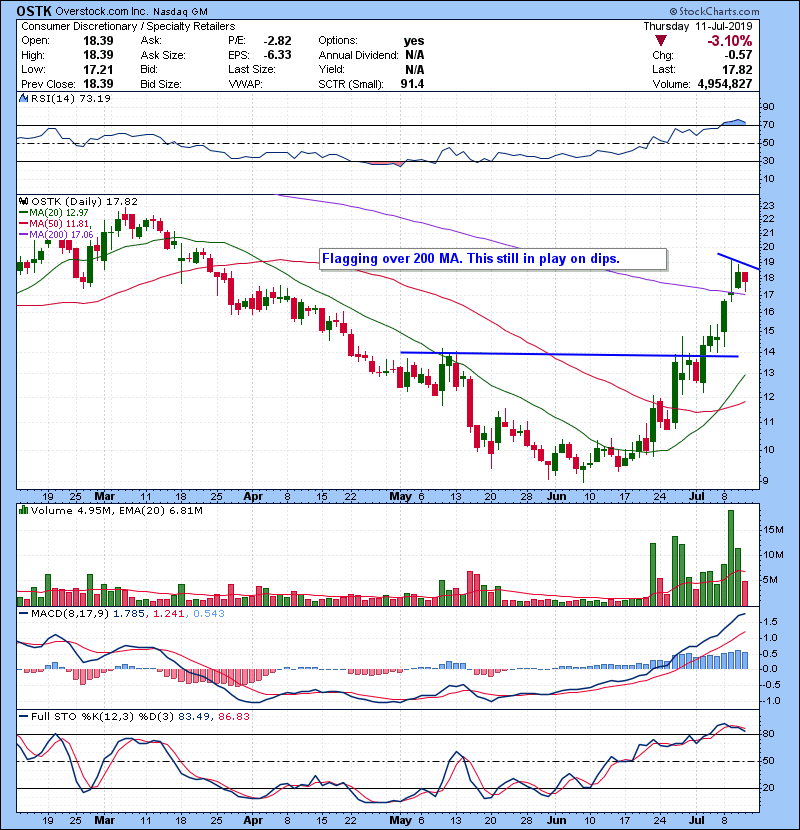Click the Chg -0.57 value
The width and height of the screenshot is (800, 830).
pyautogui.click(x=739, y=55)
